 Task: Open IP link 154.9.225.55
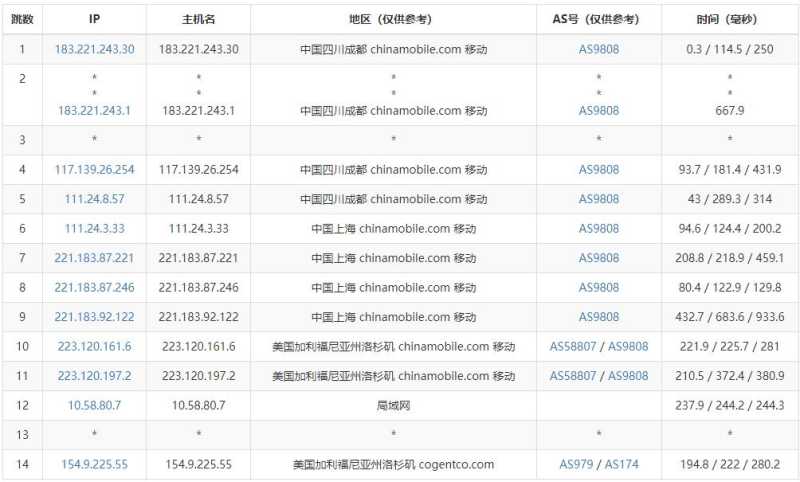(x=94, y=464)
